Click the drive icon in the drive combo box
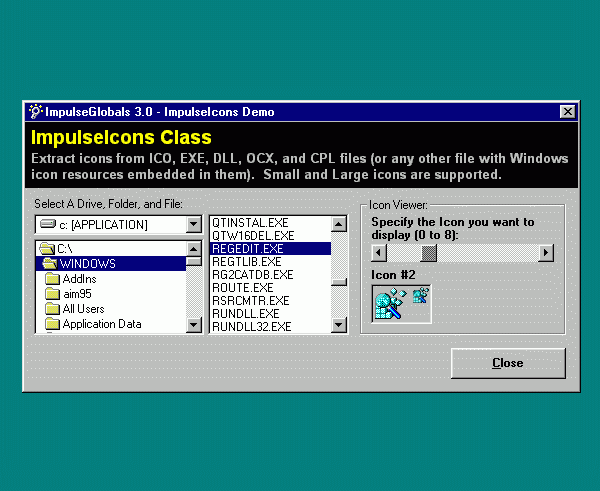Image resolution: width=600 pixels, height=491 pixels. 48,224
